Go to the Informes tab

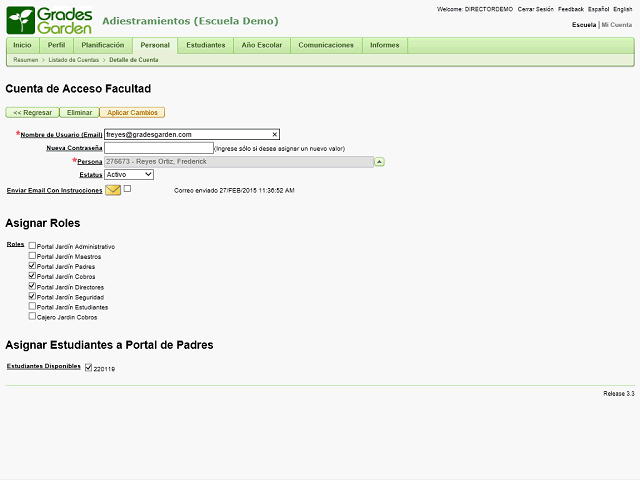(x=384, y=45)
